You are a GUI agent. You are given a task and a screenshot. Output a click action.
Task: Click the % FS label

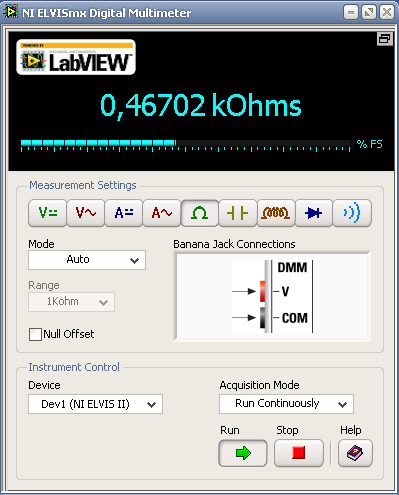(x=369, y=144)
